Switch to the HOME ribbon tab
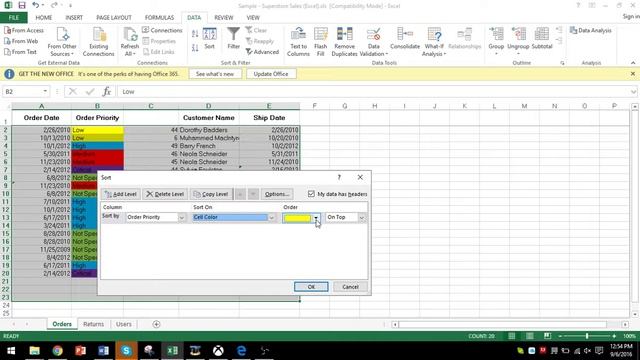The width and height of the screenshot is (640, 360). pos(44,18)
